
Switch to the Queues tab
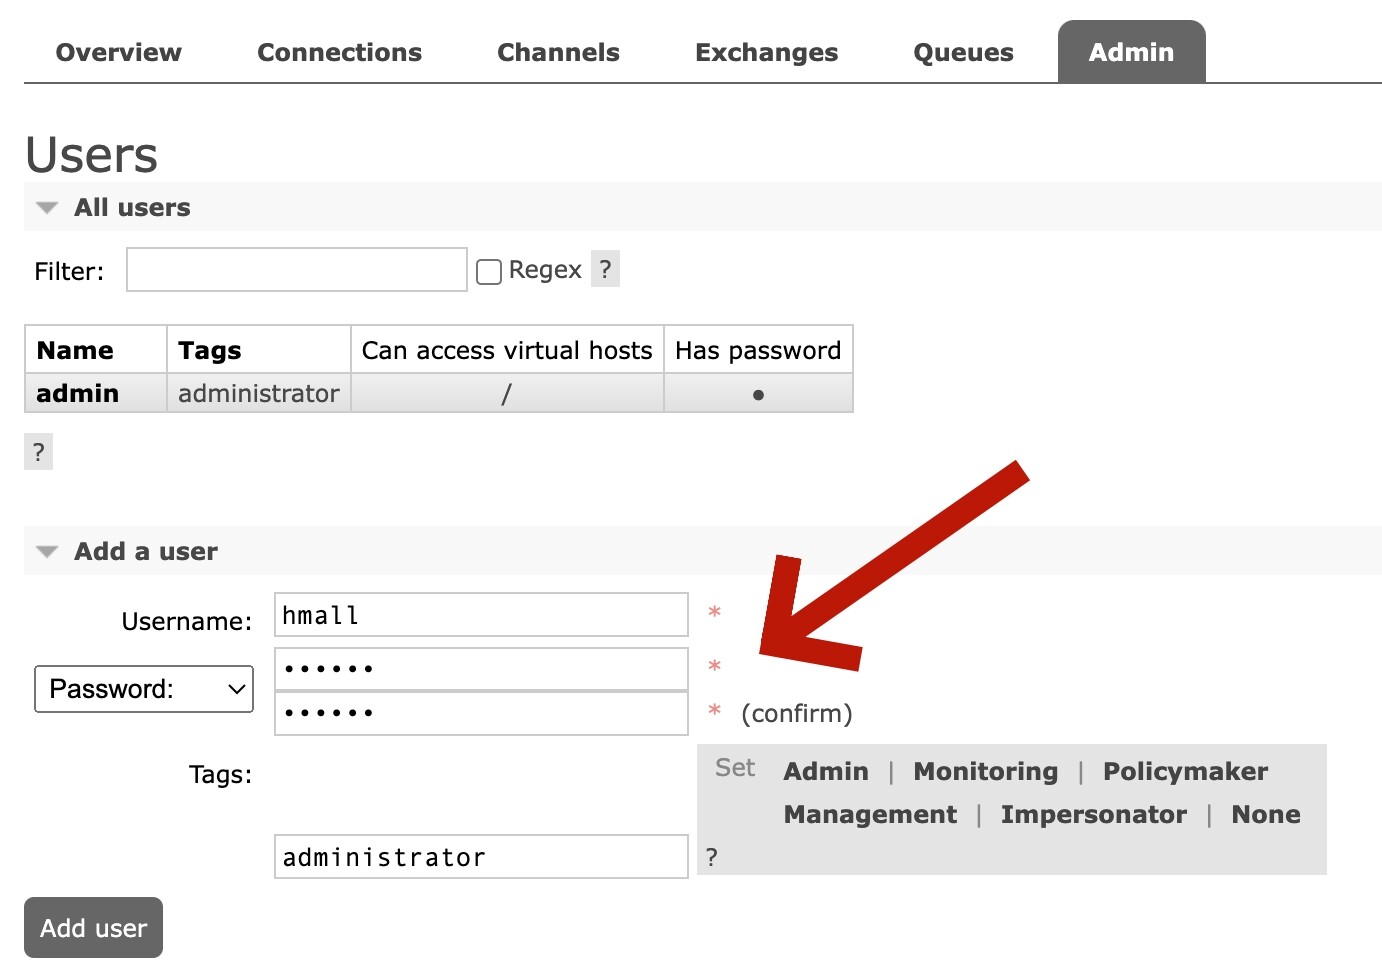pyautogui.click(x=963, y=52)
